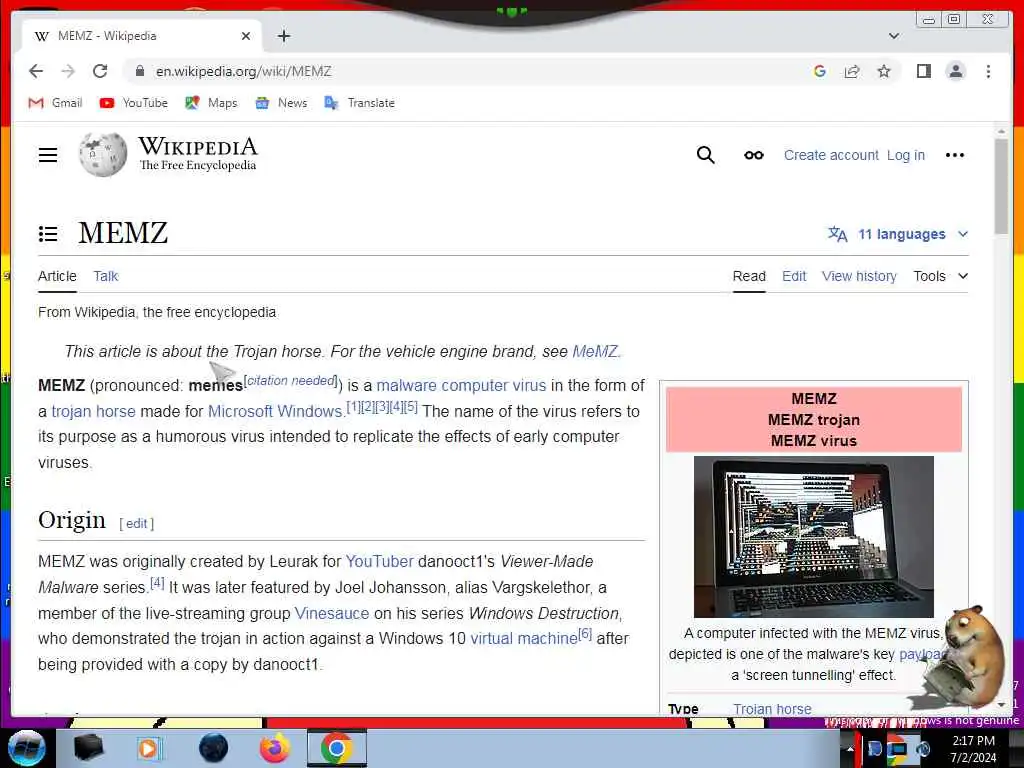The width and height of the screenshot is (1024, 768).
Task: Click the Wikipedia globe logo
Action: 103,155
